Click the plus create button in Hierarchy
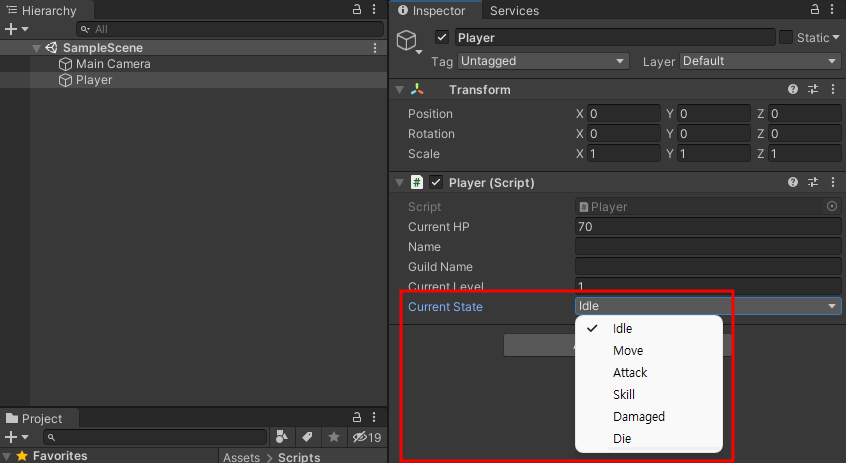Screen dimensions: 846x463 (16, 29)
